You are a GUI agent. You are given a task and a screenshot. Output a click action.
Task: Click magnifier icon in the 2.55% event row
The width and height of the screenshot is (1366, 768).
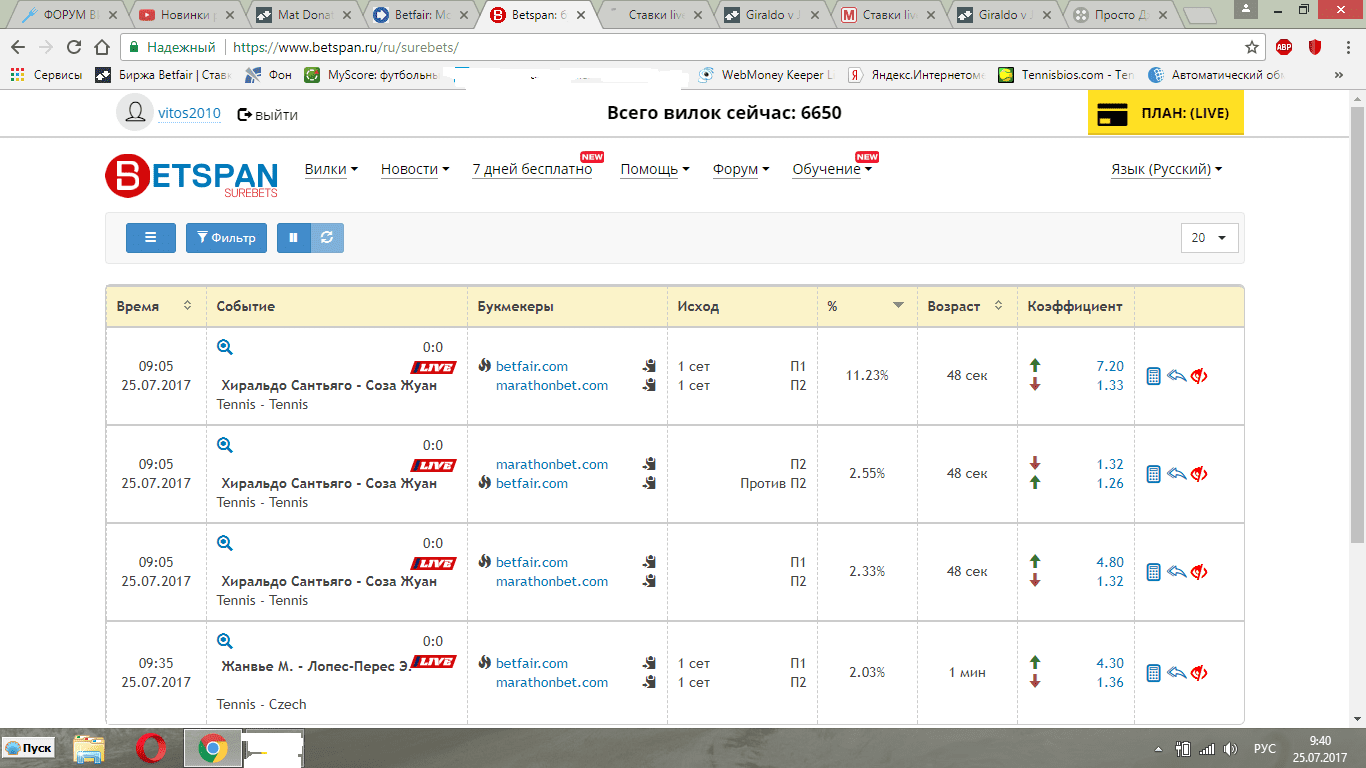(225, 445)
